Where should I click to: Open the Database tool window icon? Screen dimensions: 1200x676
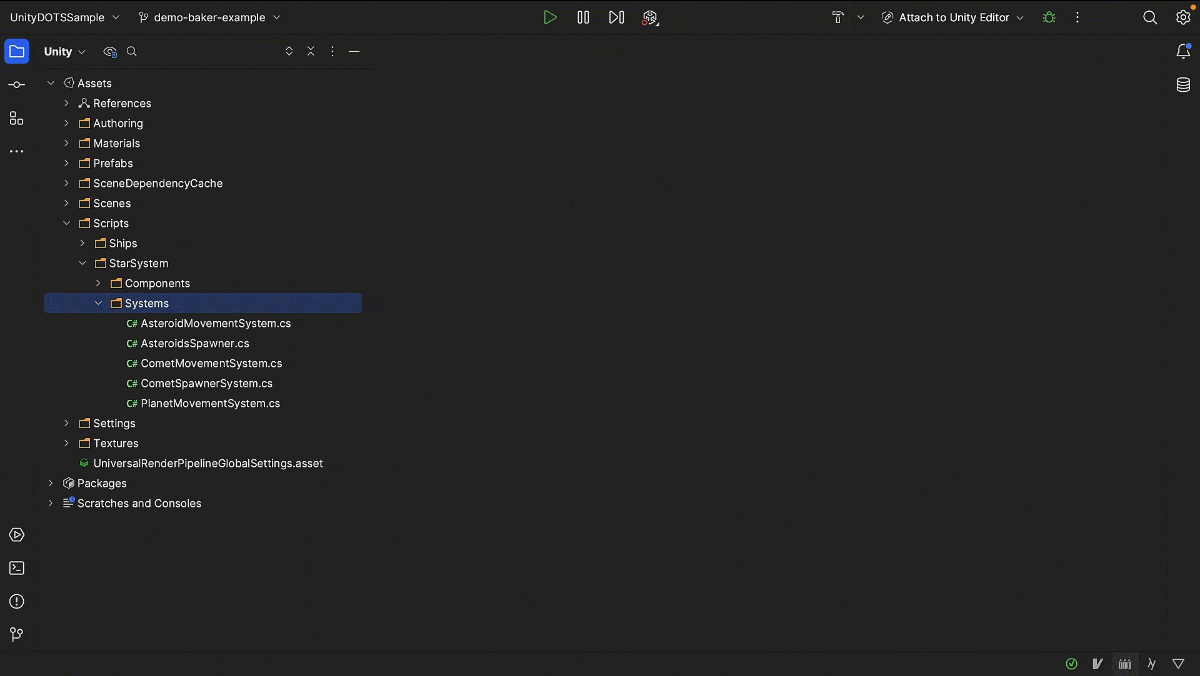point(1183,85)
